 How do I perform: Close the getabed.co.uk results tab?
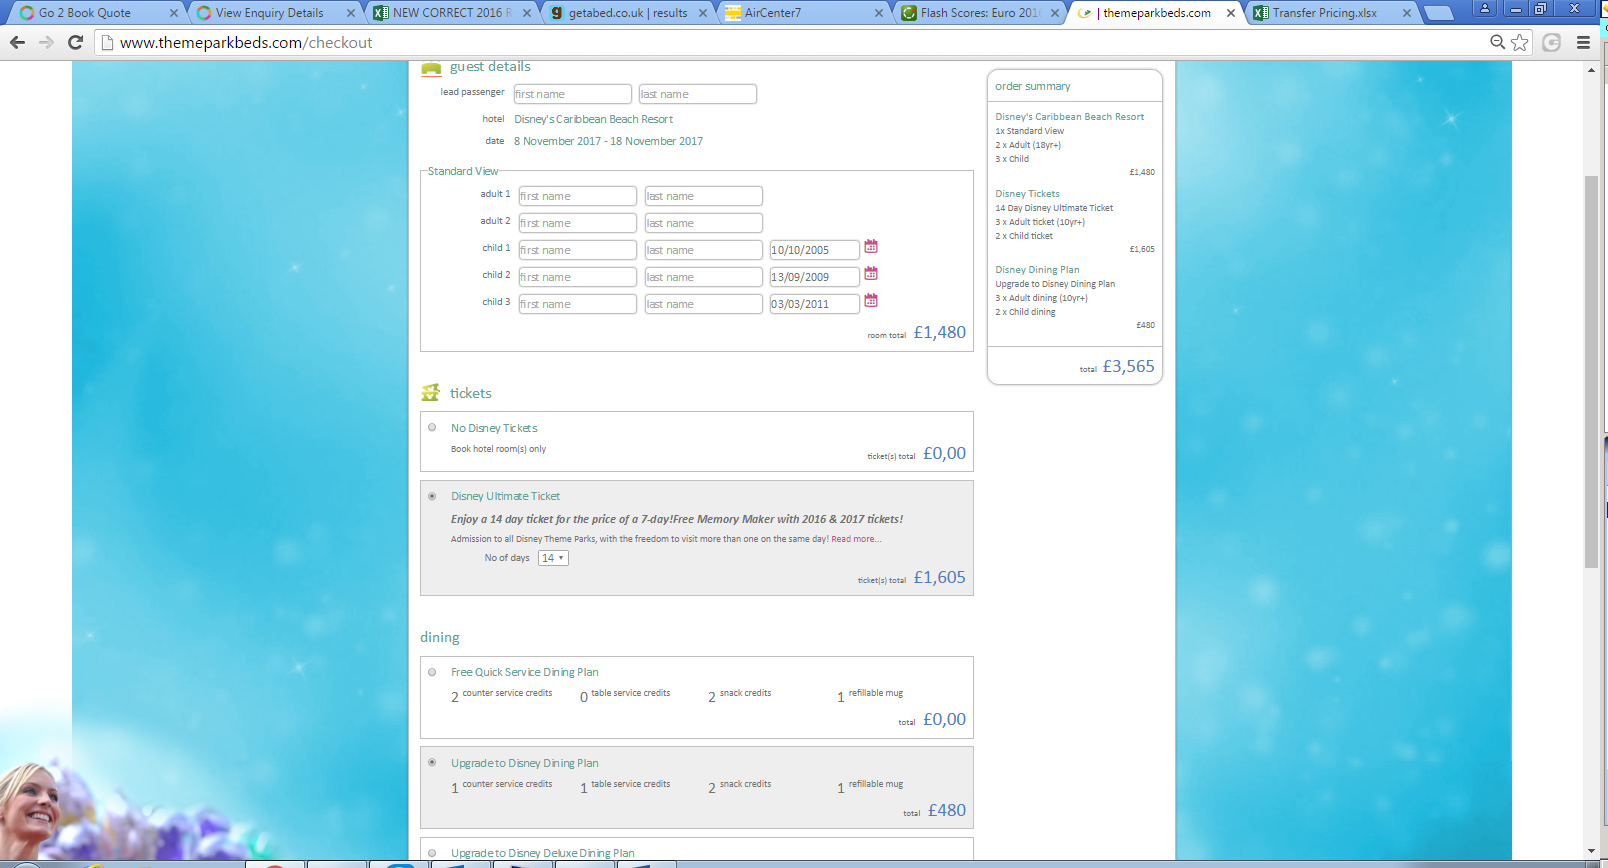pyautogui.click(x=703, y=13)
